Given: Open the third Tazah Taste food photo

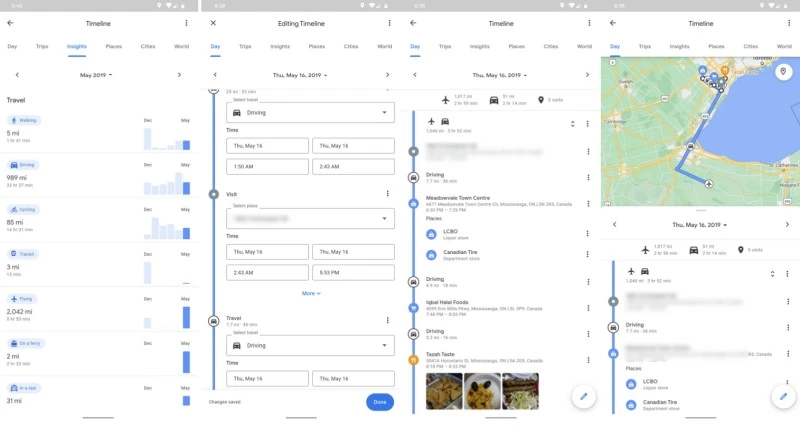Looking at the screenshot, I should tap(520, 391).
